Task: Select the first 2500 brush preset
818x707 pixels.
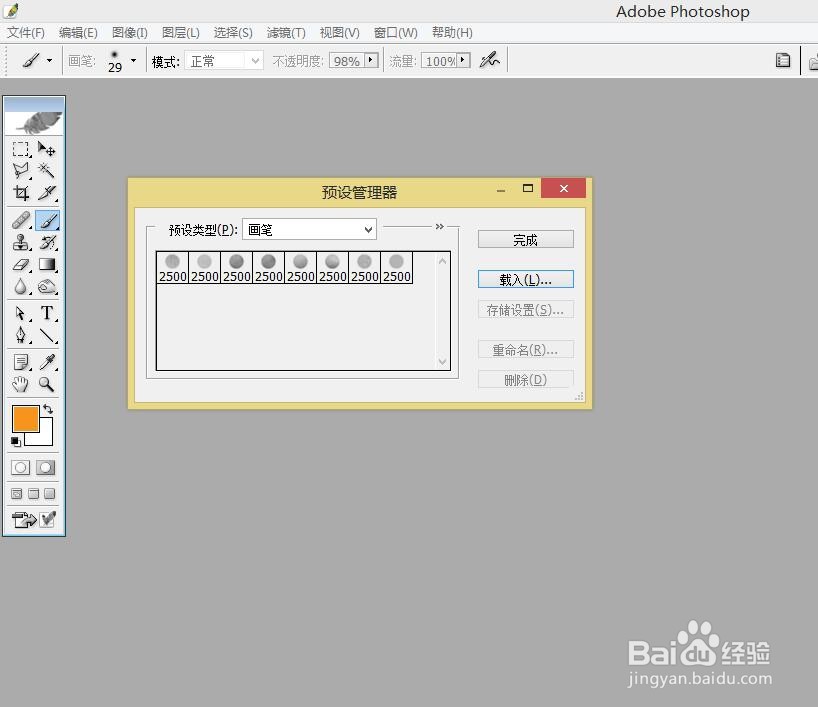Action: (173, 268)
